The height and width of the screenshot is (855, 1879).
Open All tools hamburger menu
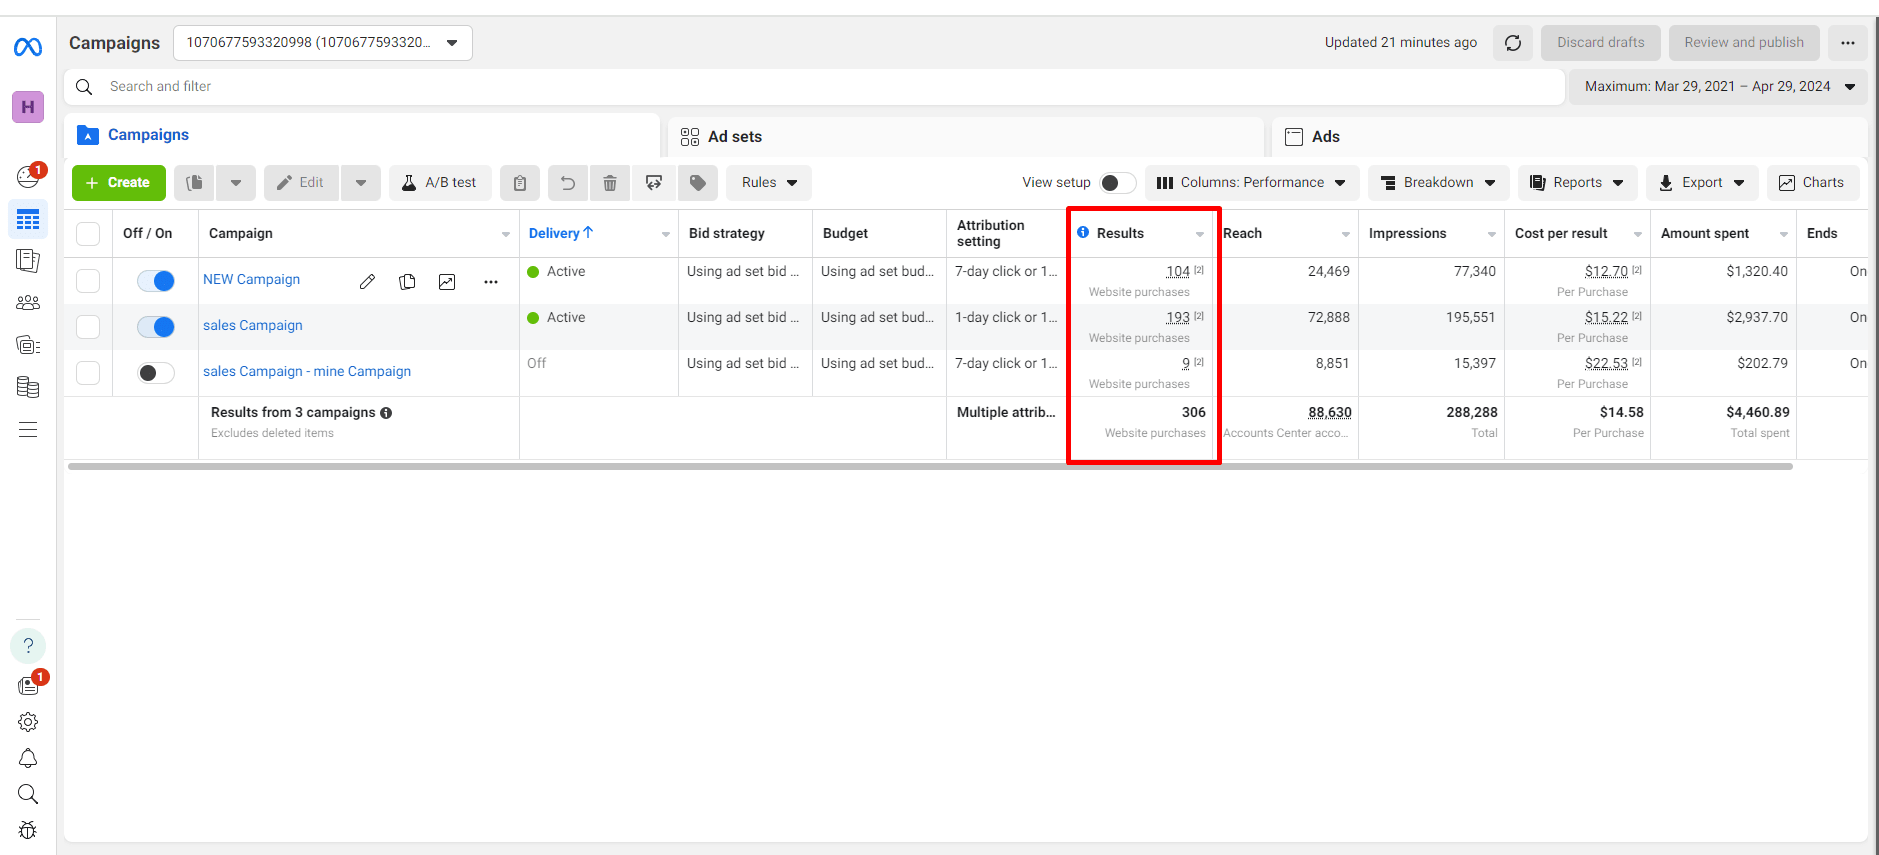tap(28, 430)
